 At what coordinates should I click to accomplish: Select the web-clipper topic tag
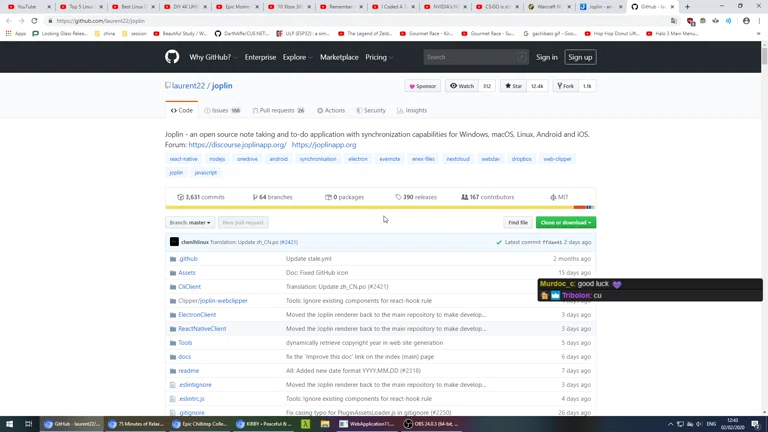point(557,159)
